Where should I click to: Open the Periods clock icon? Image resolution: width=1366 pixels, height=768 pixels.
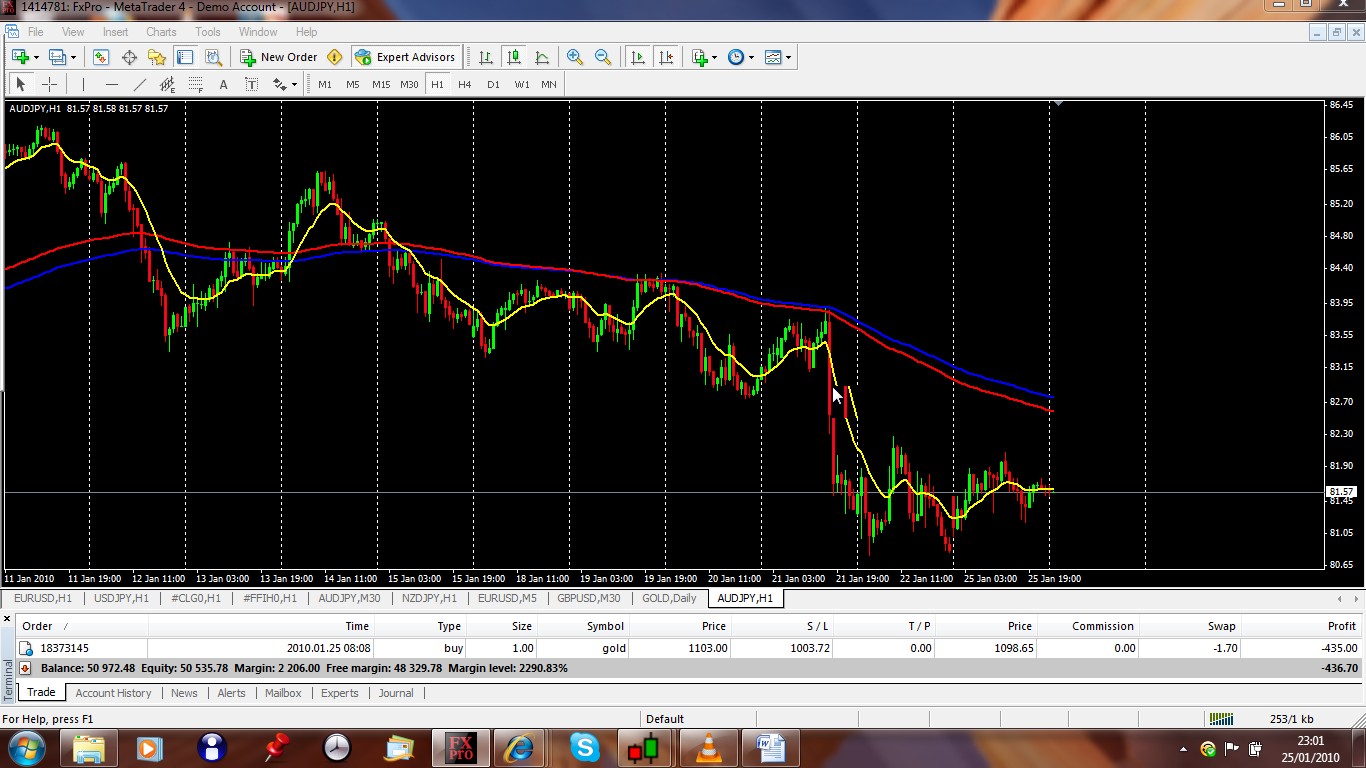736,57
